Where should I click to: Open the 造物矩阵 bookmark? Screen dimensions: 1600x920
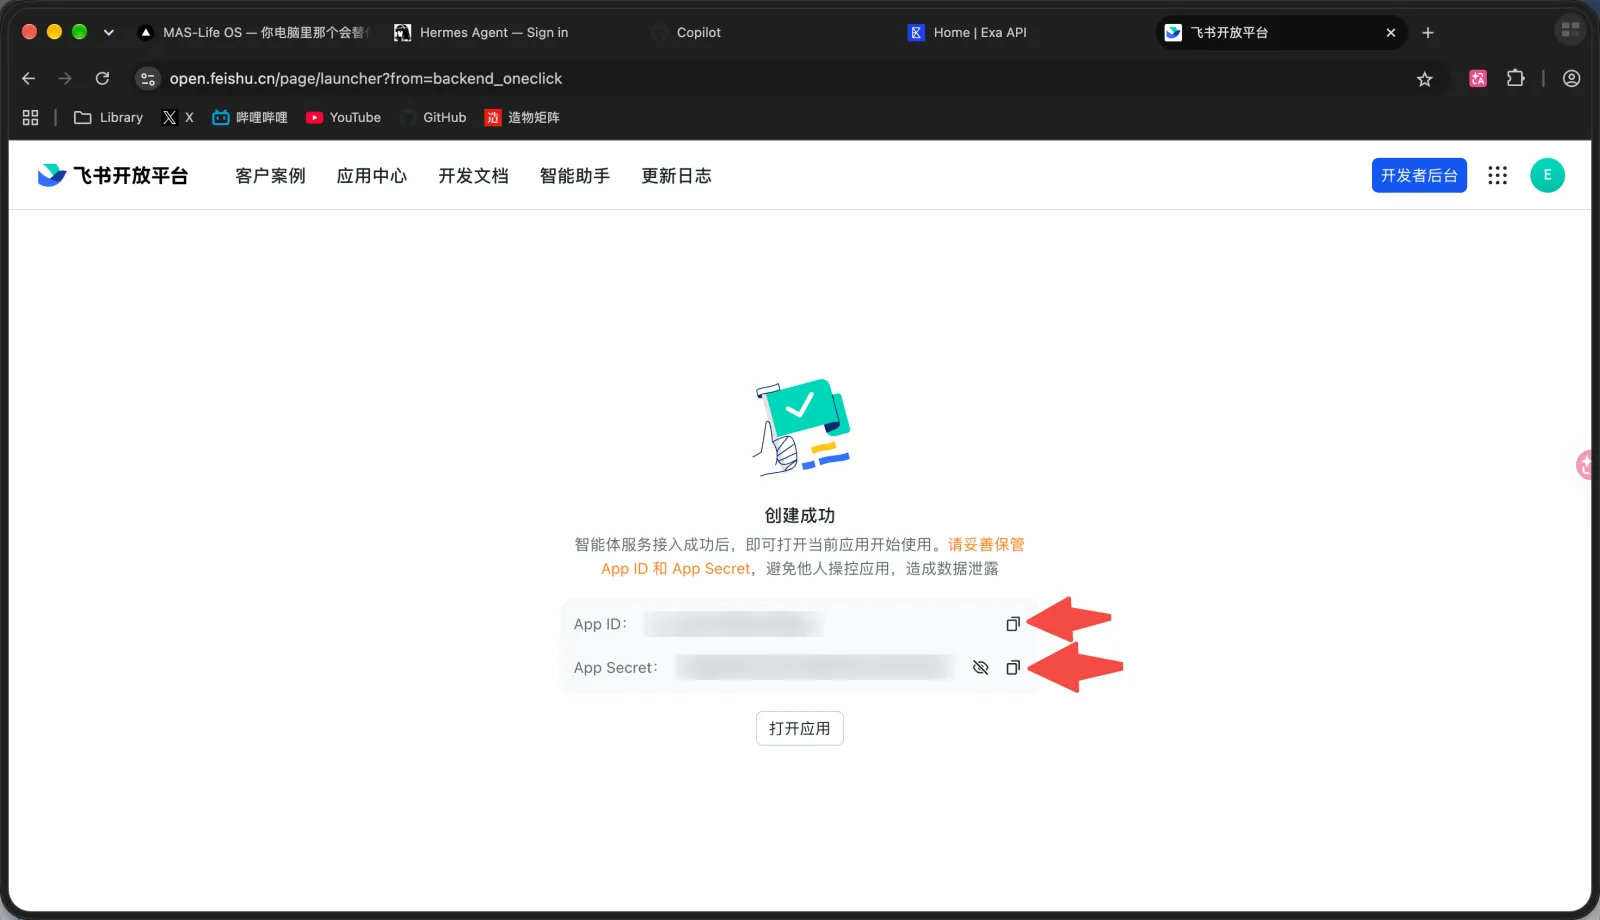click(x=522, y=118)
